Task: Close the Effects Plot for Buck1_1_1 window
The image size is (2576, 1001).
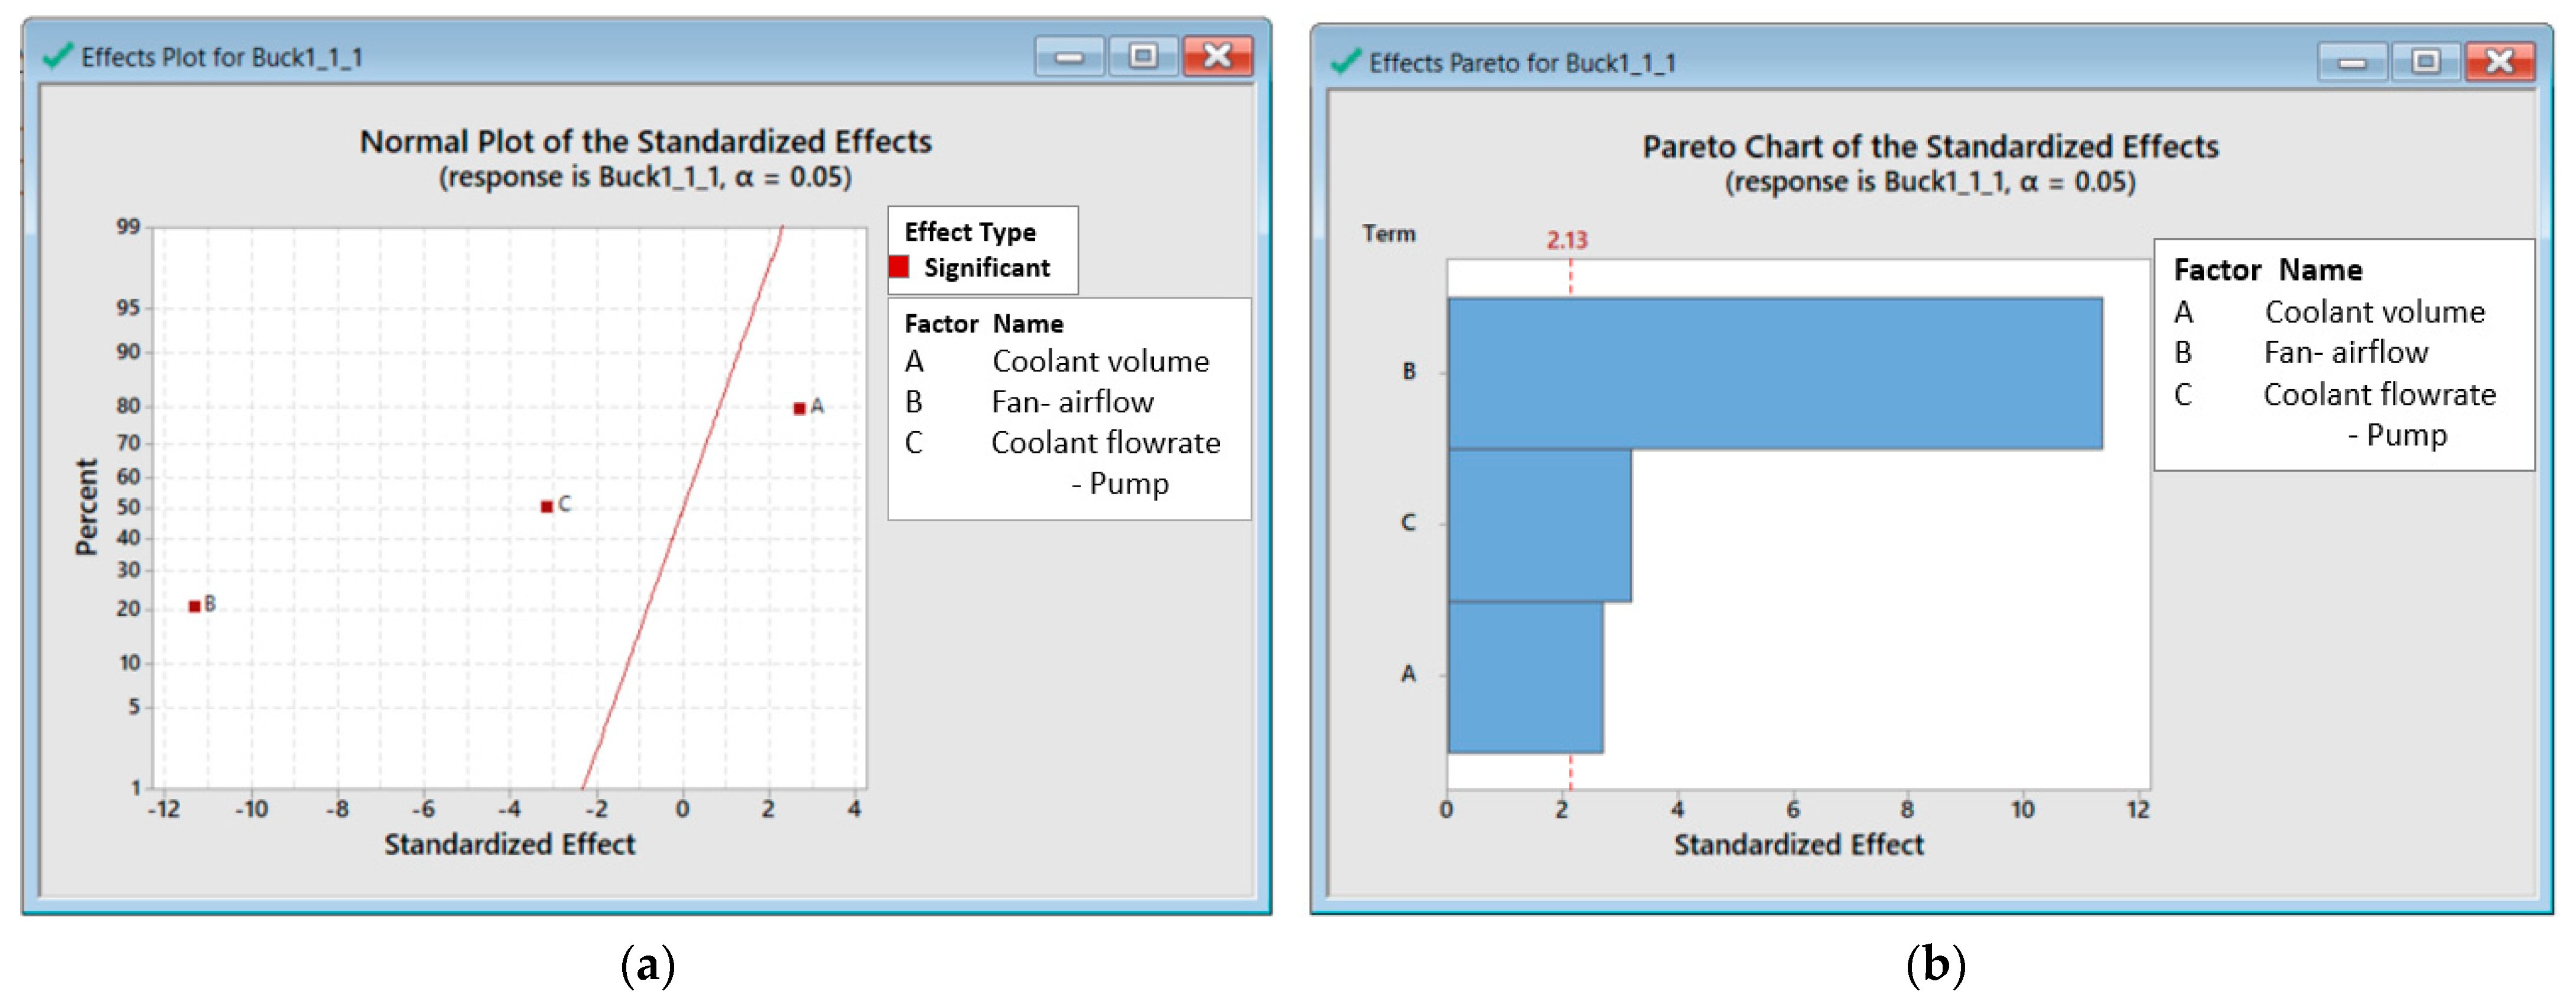Action: click(x=1217, y=57)
